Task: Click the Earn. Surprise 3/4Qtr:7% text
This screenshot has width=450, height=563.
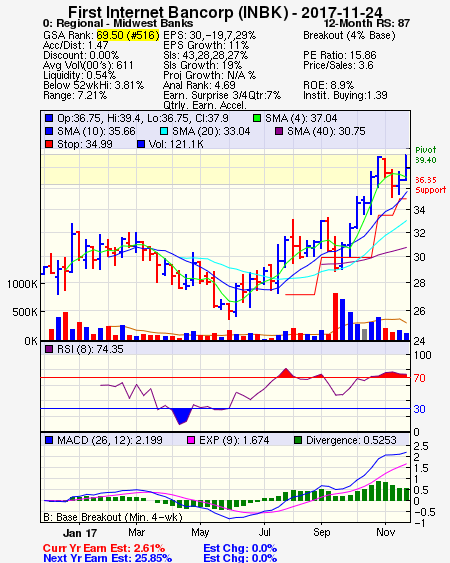Action: coord(222,96)
